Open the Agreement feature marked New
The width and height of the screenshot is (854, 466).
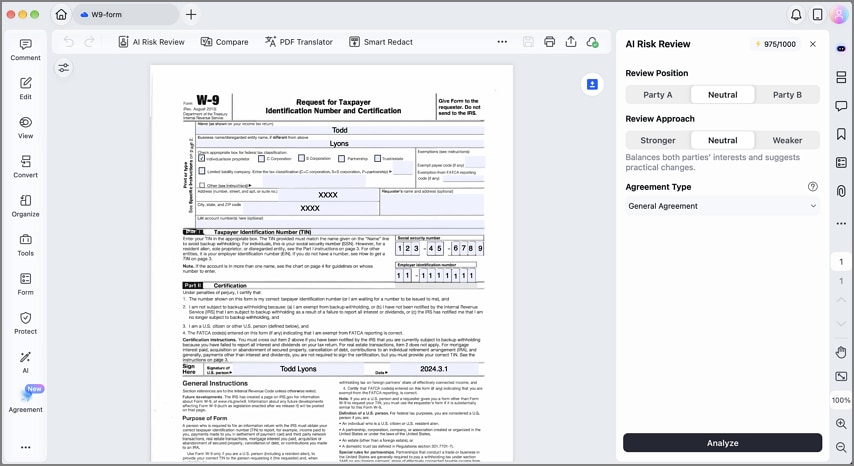pos(25,400)
